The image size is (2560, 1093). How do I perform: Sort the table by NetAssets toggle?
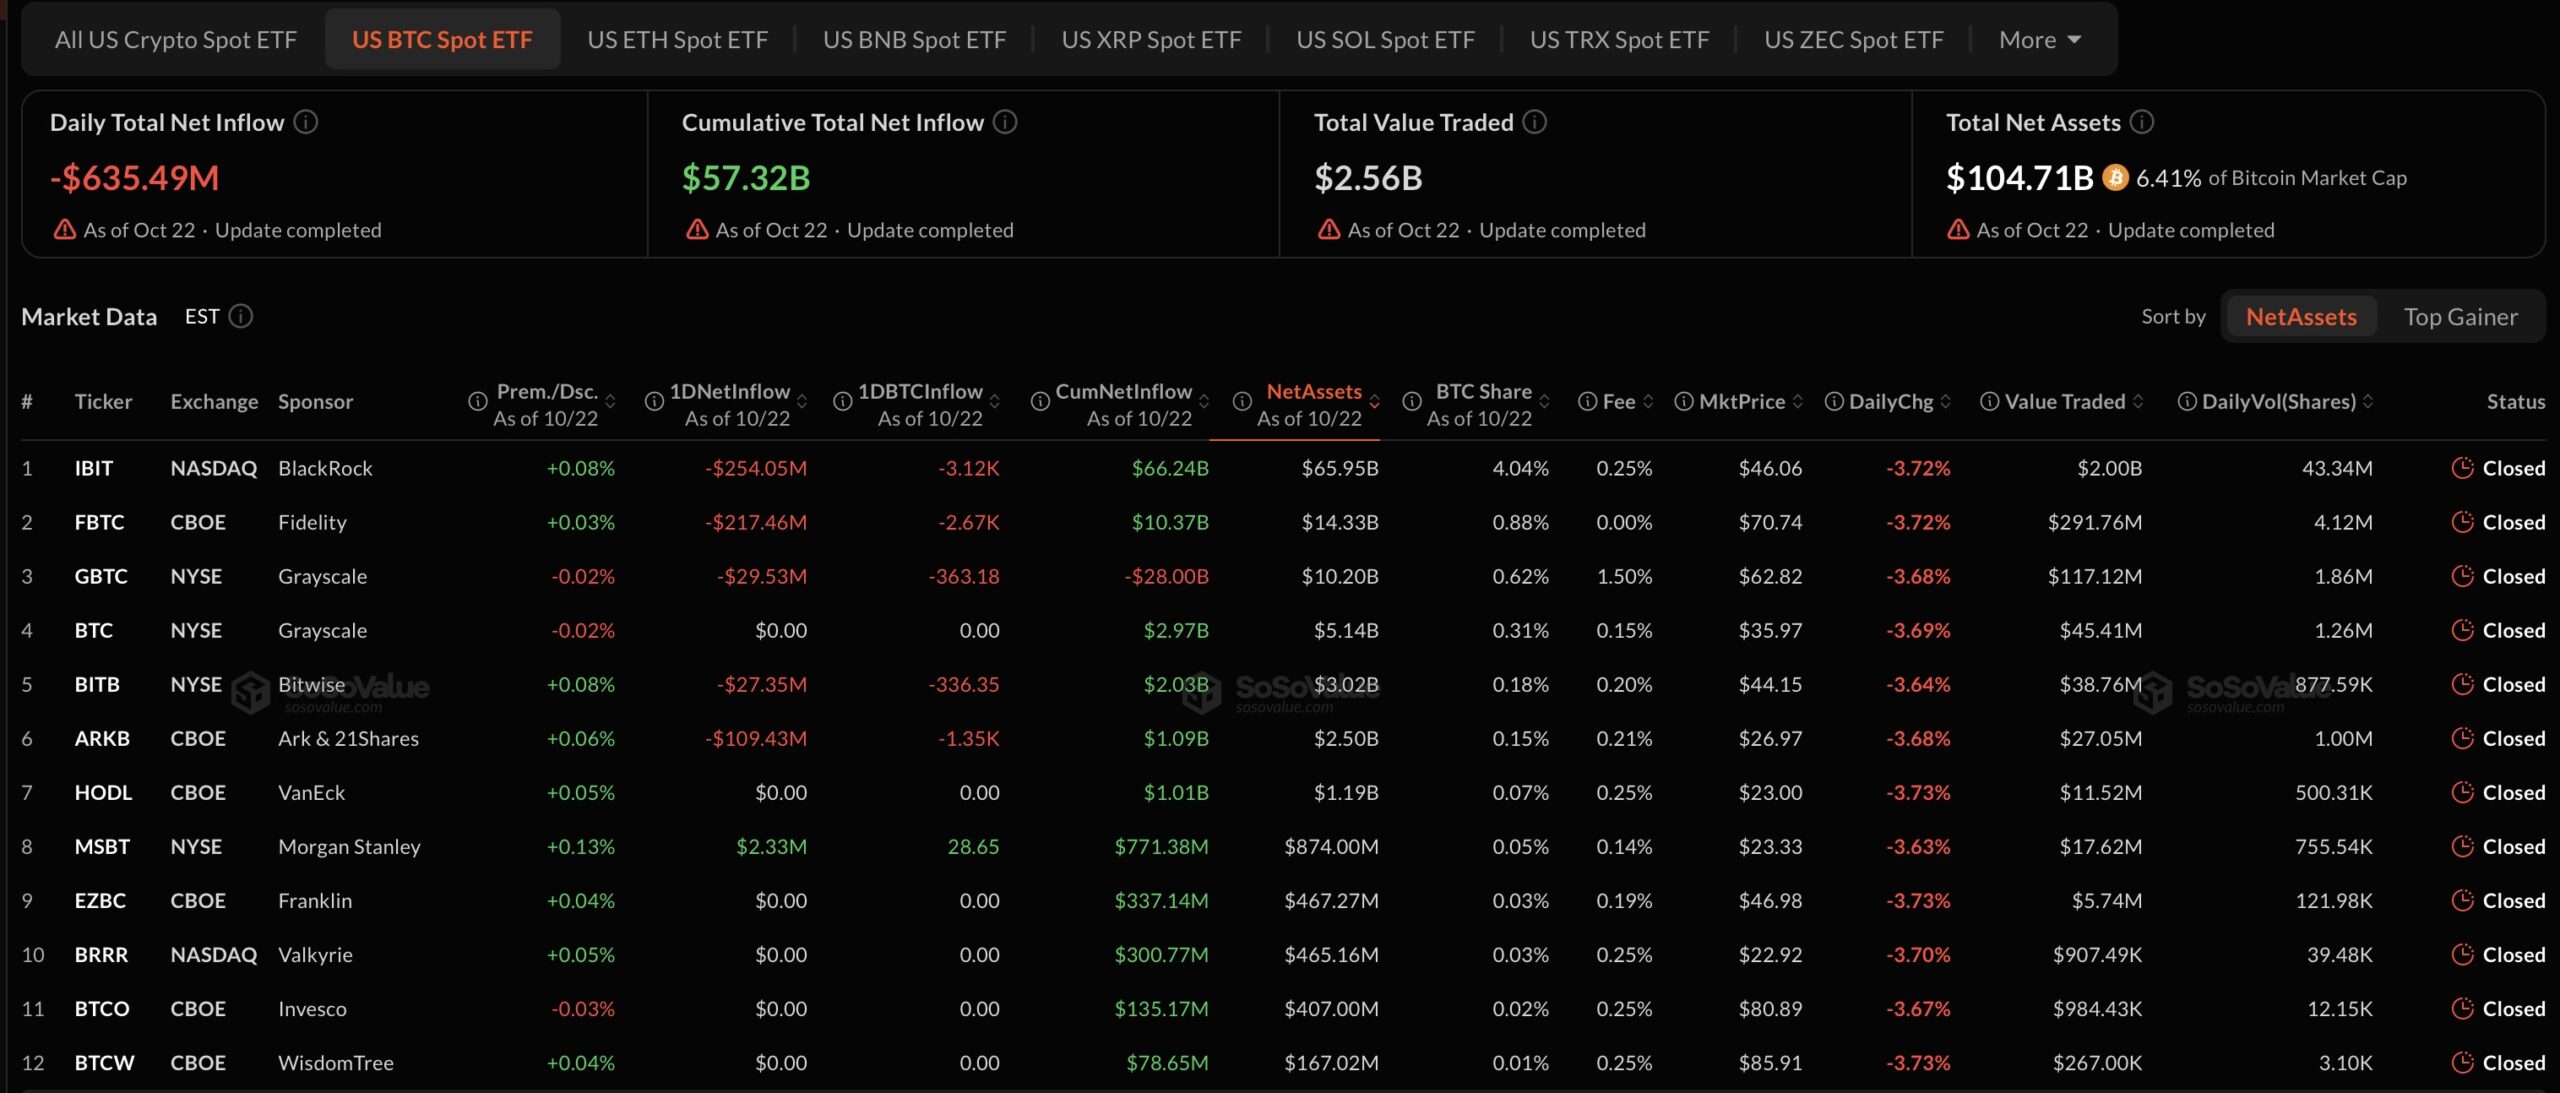point(2301,317)
